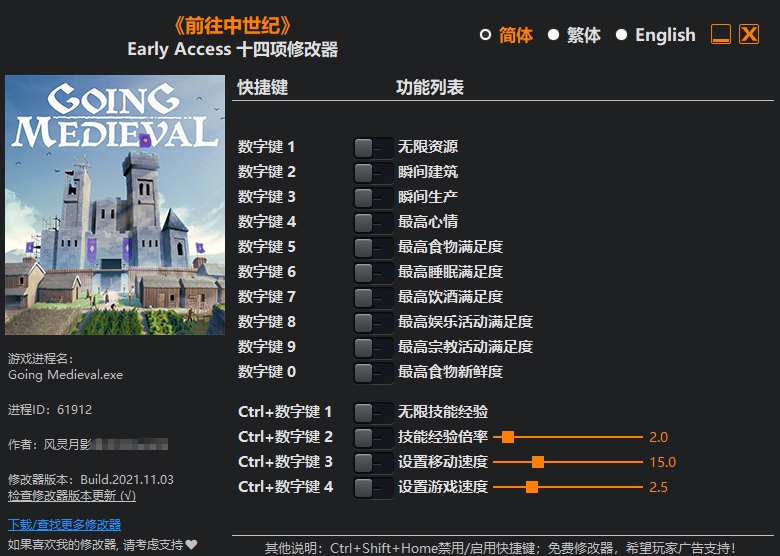Screen dimensions: 780x556
Task: Click 设置移动速度 value 15.0
Action: [663, 462]
